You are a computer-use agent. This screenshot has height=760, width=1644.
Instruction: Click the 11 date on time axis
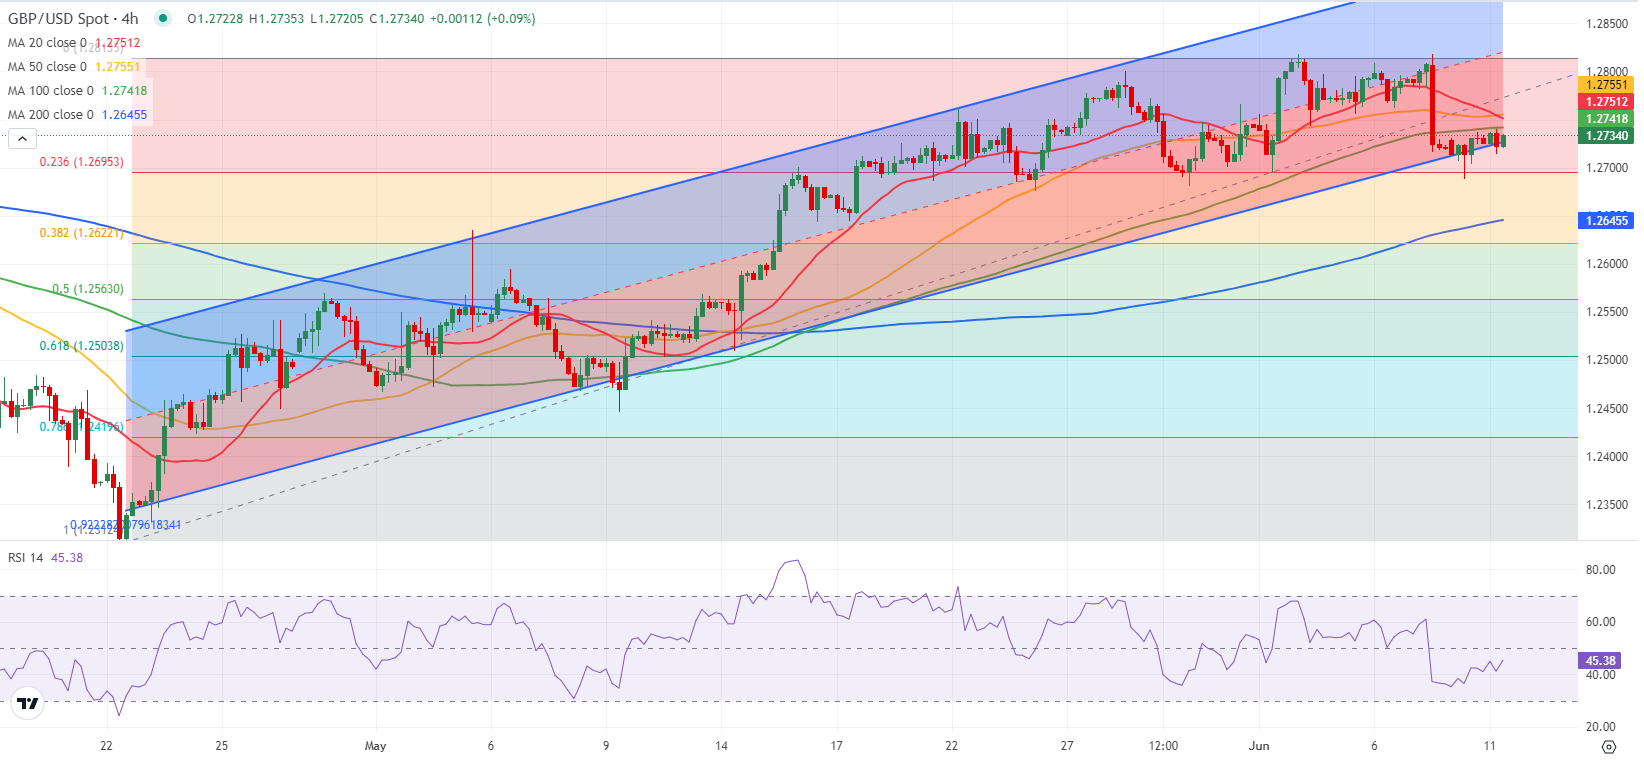(x=1489, y=746)
